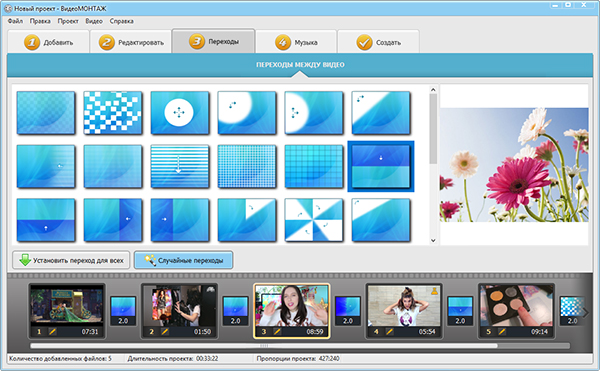Select the soft circle left-center transition
The height and width of the screenshot is (371, 600).
click(313, 113)
